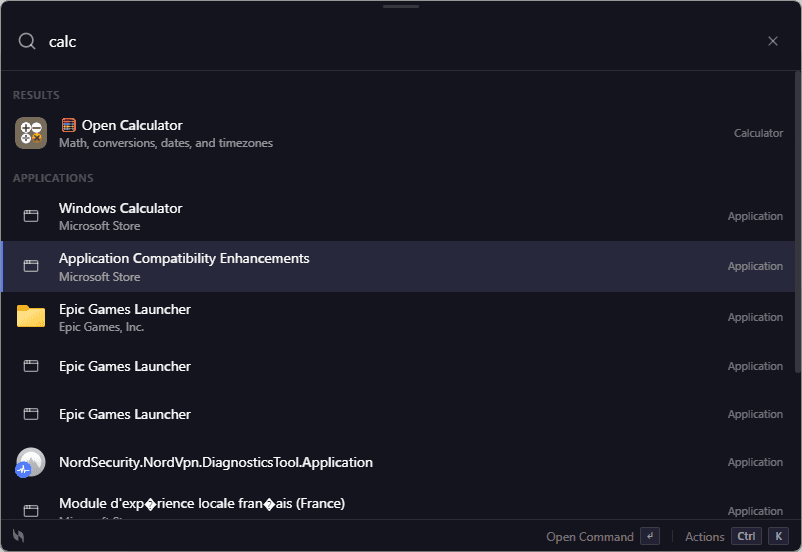
Task: Click the 'Ctrl' key badge
Action: point(746,536)
